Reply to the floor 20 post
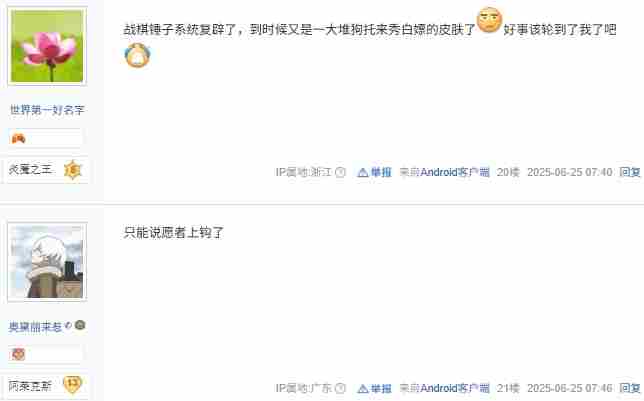Image resolution: width=644 pixels, height=401 pixels. [x=630, y=172]
